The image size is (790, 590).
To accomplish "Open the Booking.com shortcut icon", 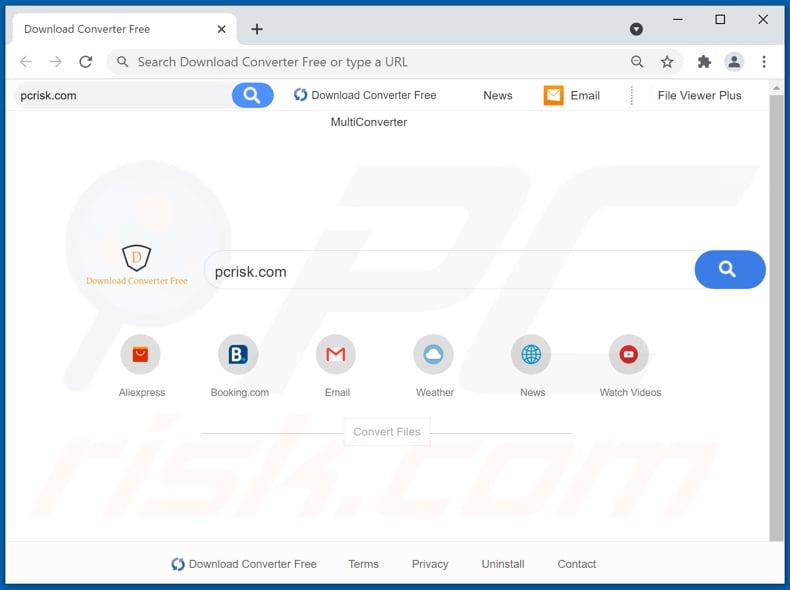I will (x=238, y=354).
